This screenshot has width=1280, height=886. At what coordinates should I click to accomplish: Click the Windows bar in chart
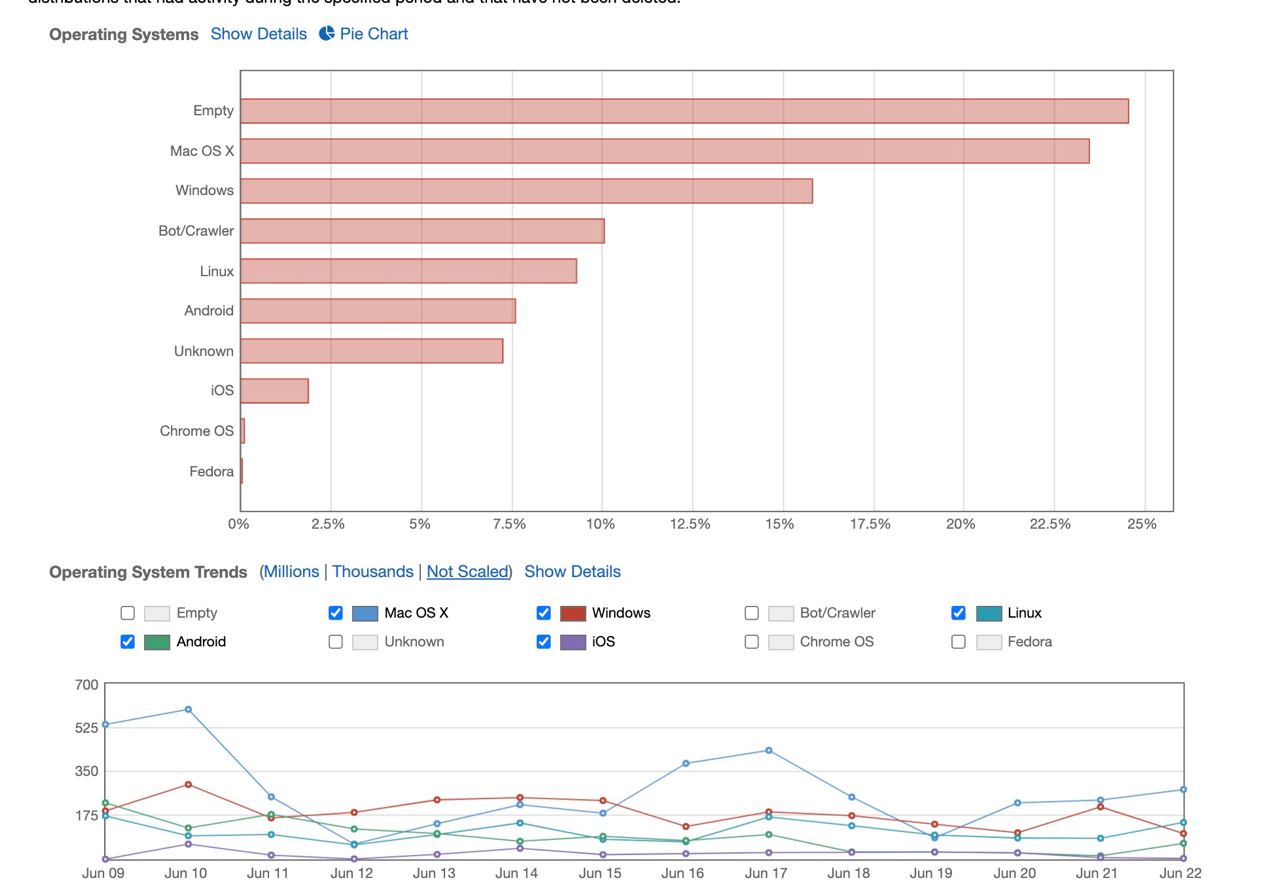click(526, 191)
